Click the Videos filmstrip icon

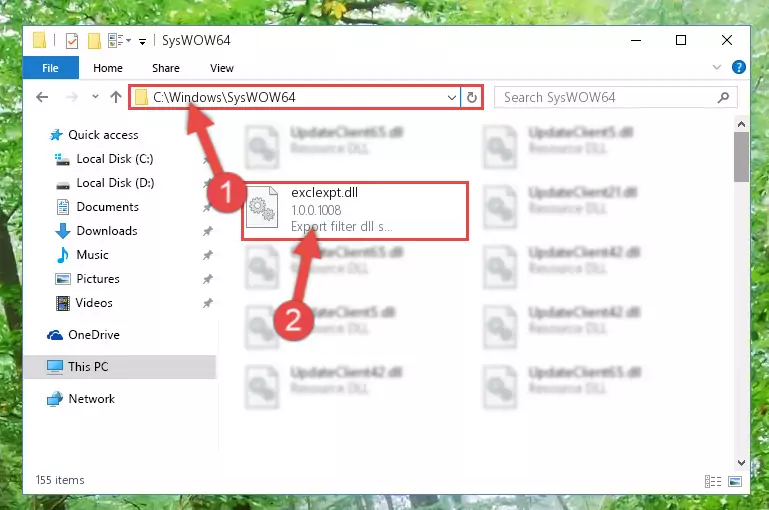pyautogui.click(x=62, y=303)
